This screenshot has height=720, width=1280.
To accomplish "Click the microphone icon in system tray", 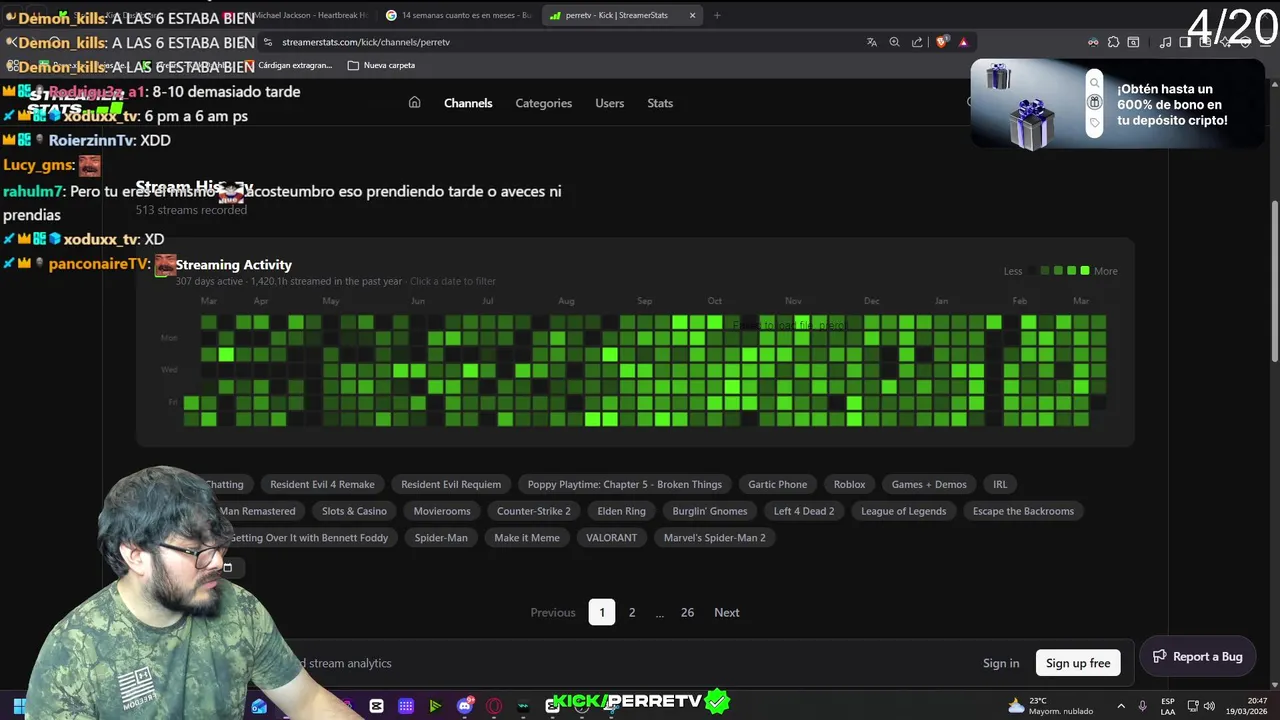I will coord(1142,706).
